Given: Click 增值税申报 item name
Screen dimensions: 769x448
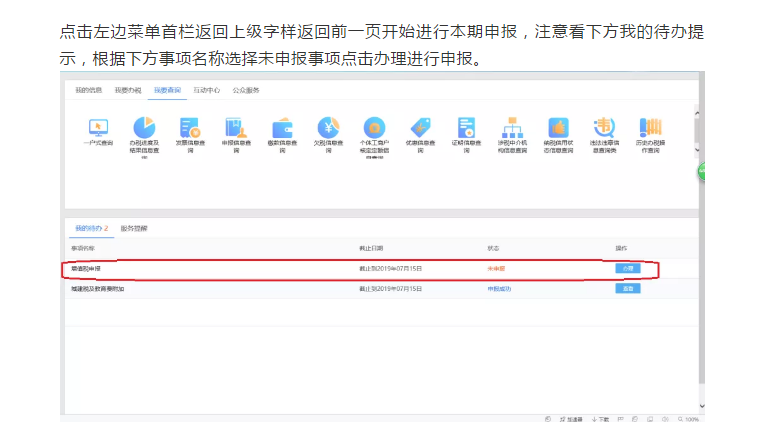Looking at the screenshot, I should (86, 269).
